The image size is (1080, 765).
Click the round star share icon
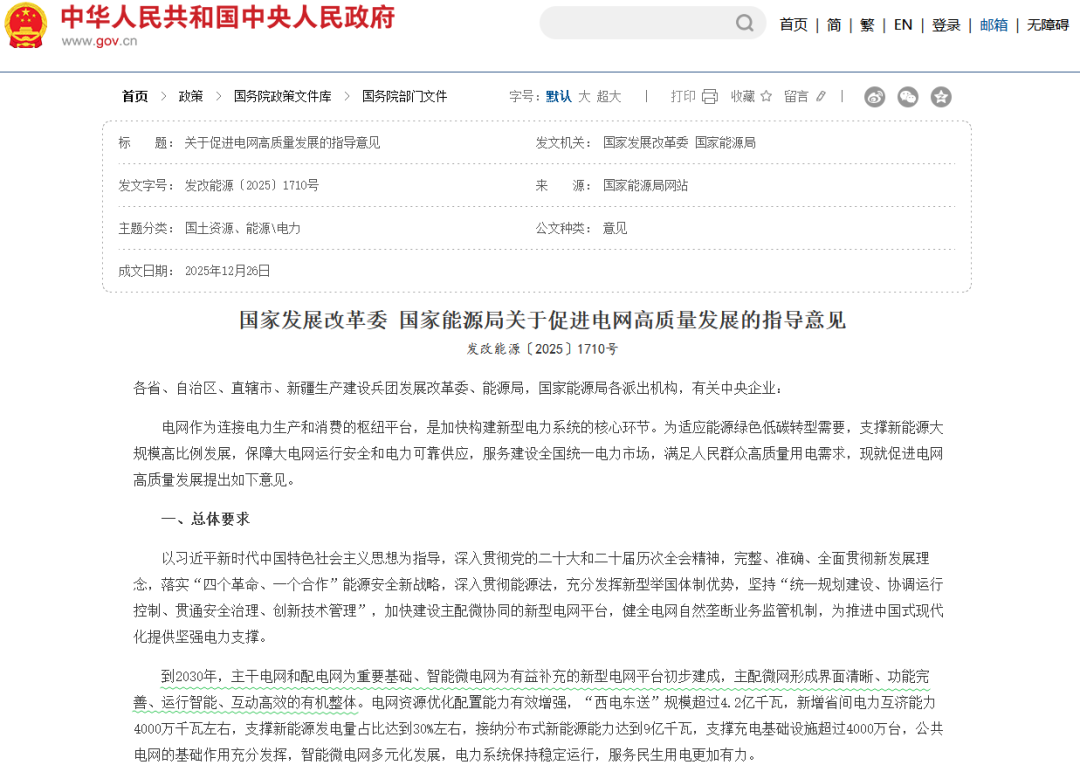pyautogui.click(x=941, y=97)
